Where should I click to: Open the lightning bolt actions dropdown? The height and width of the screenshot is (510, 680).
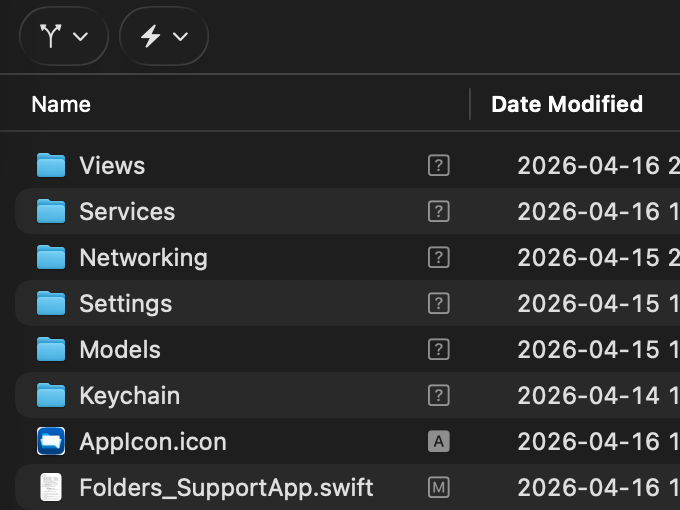pos(163,36)
